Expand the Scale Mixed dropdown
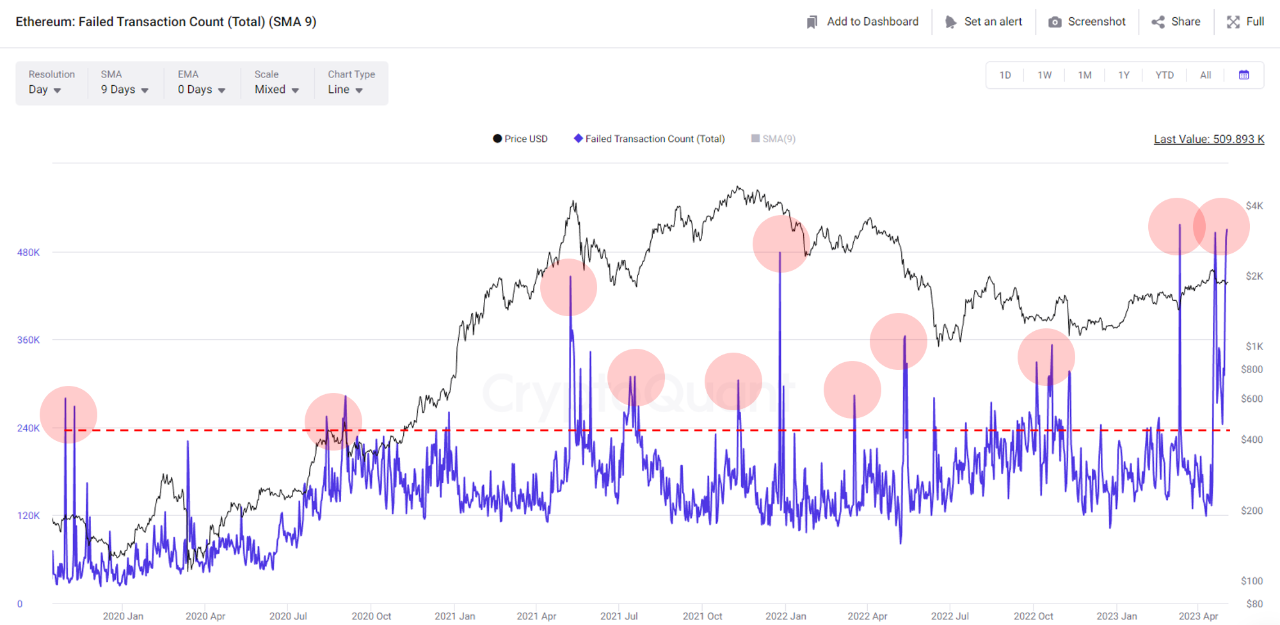 [277, 90]
